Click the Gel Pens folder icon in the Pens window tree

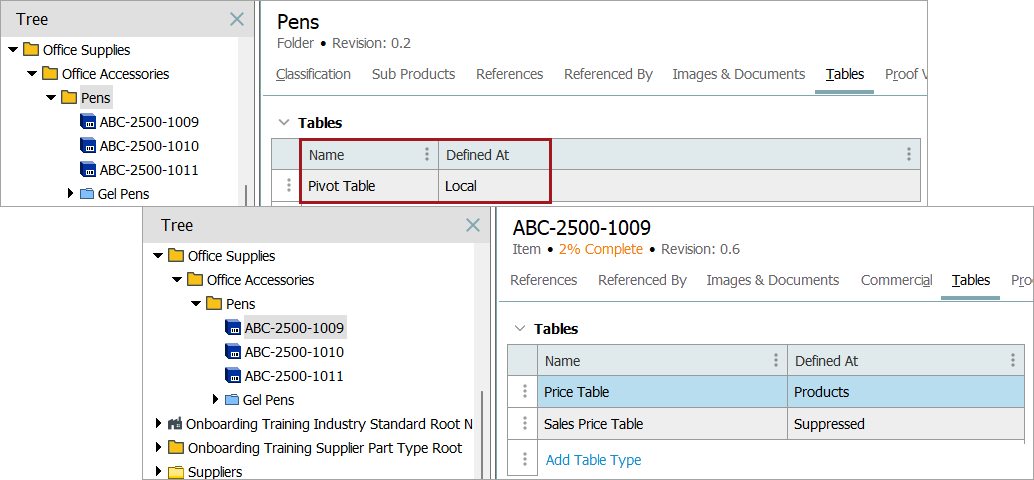[x=87, y=194]
